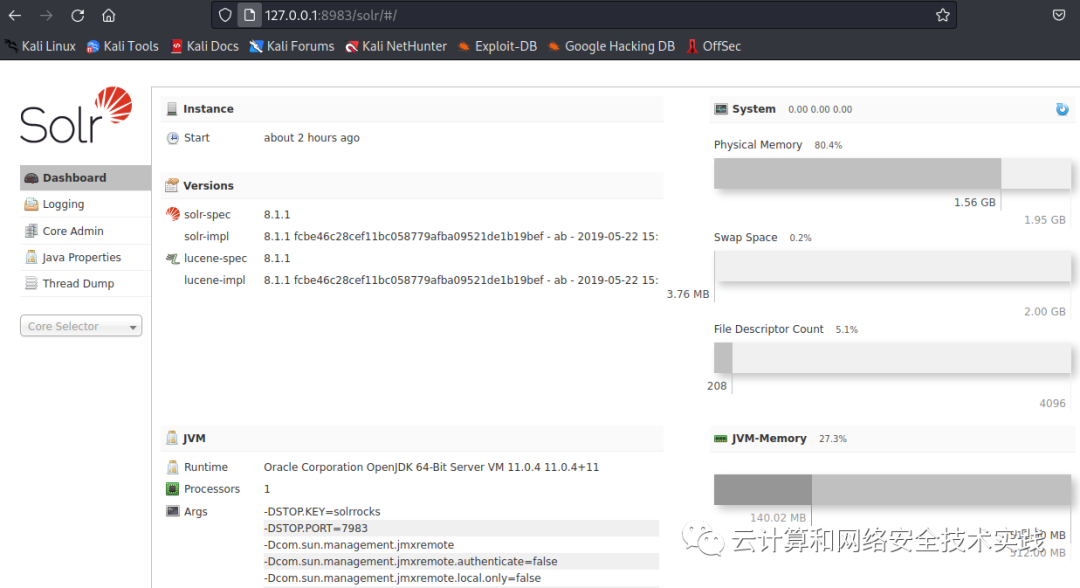
Task: Click the Instance server icon
Action: click(172, 109)
